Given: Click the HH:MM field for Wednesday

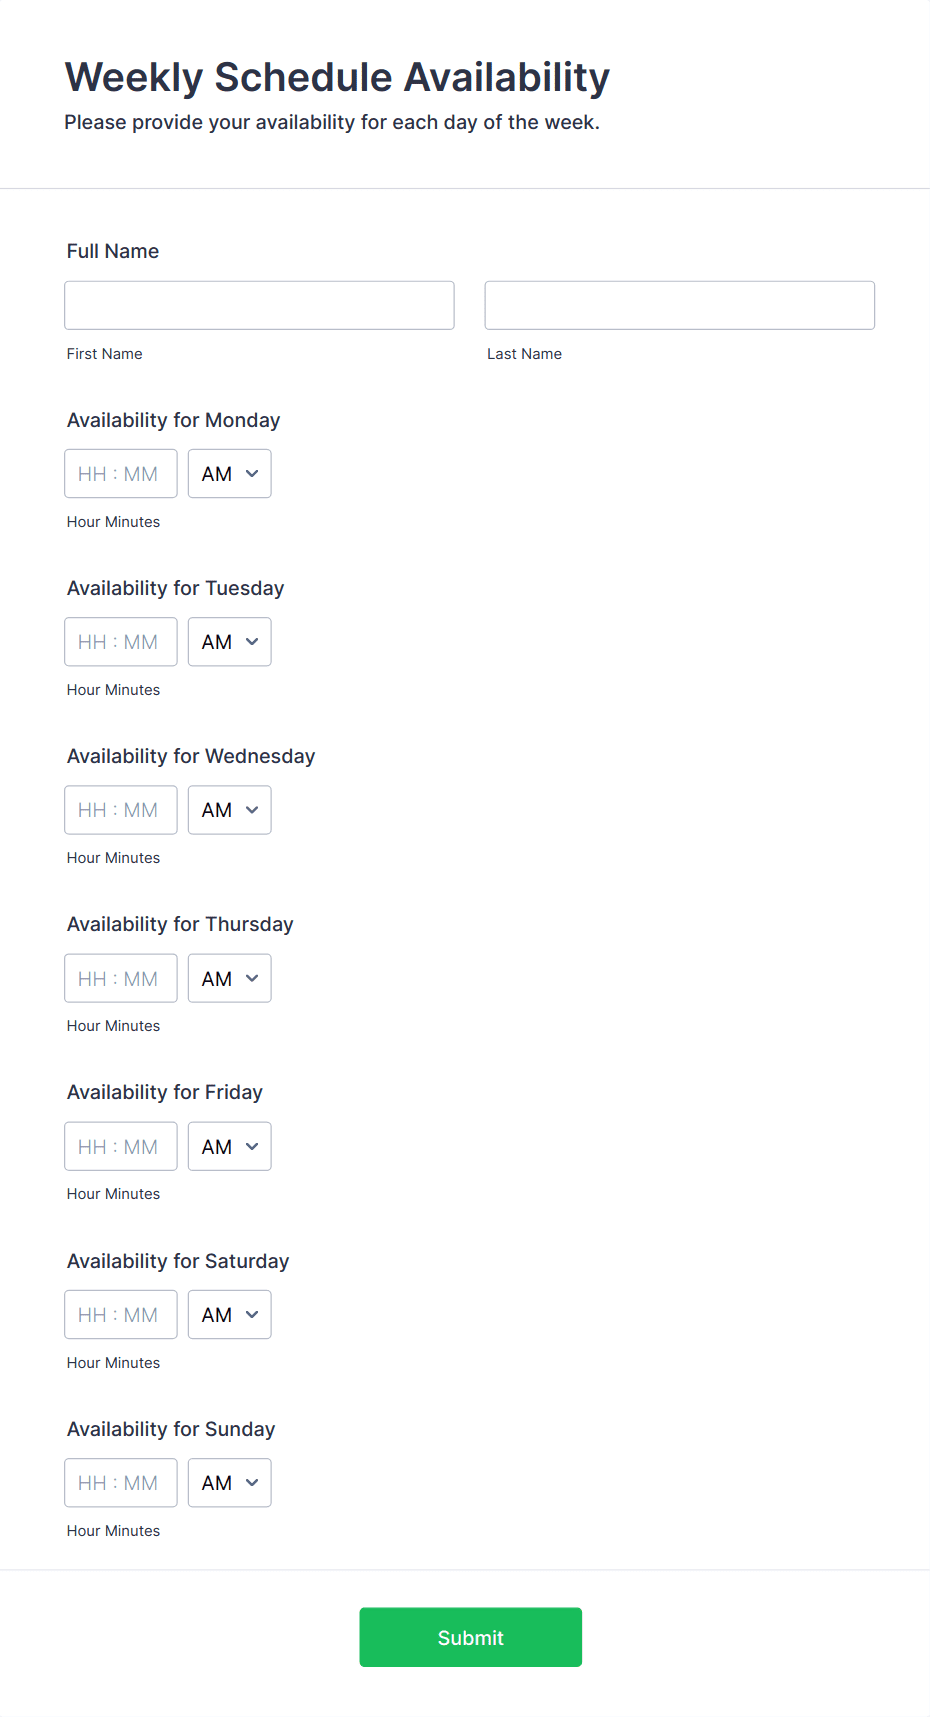Looking at the screenshot, I should tap(120, 809).
